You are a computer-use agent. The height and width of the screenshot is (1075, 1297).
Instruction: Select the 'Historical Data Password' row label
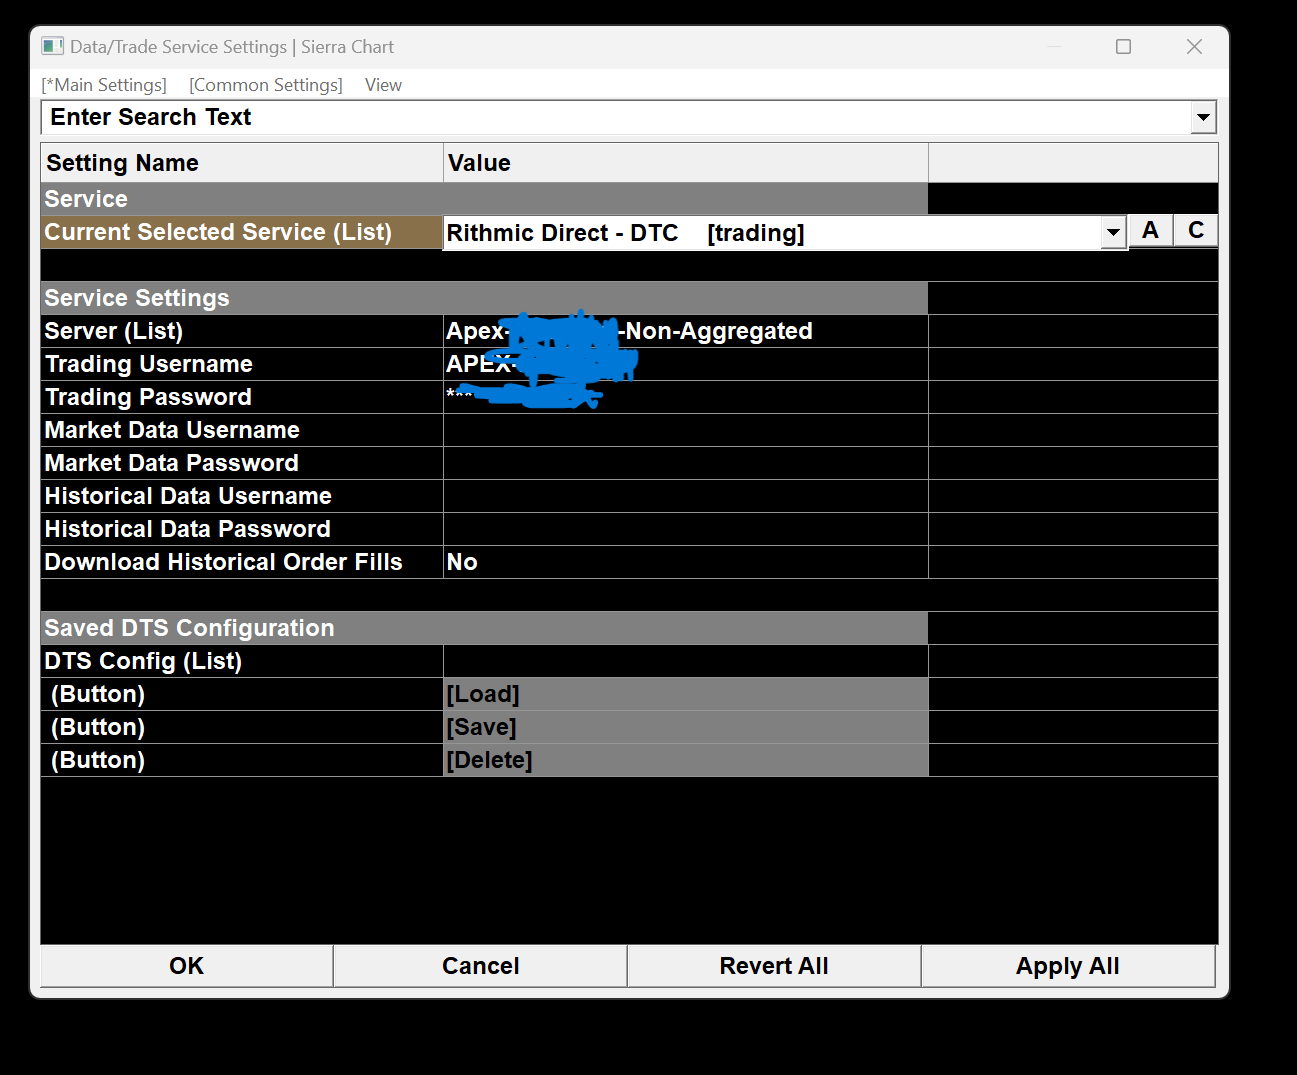pyautogui.click(x=188, y=529)
